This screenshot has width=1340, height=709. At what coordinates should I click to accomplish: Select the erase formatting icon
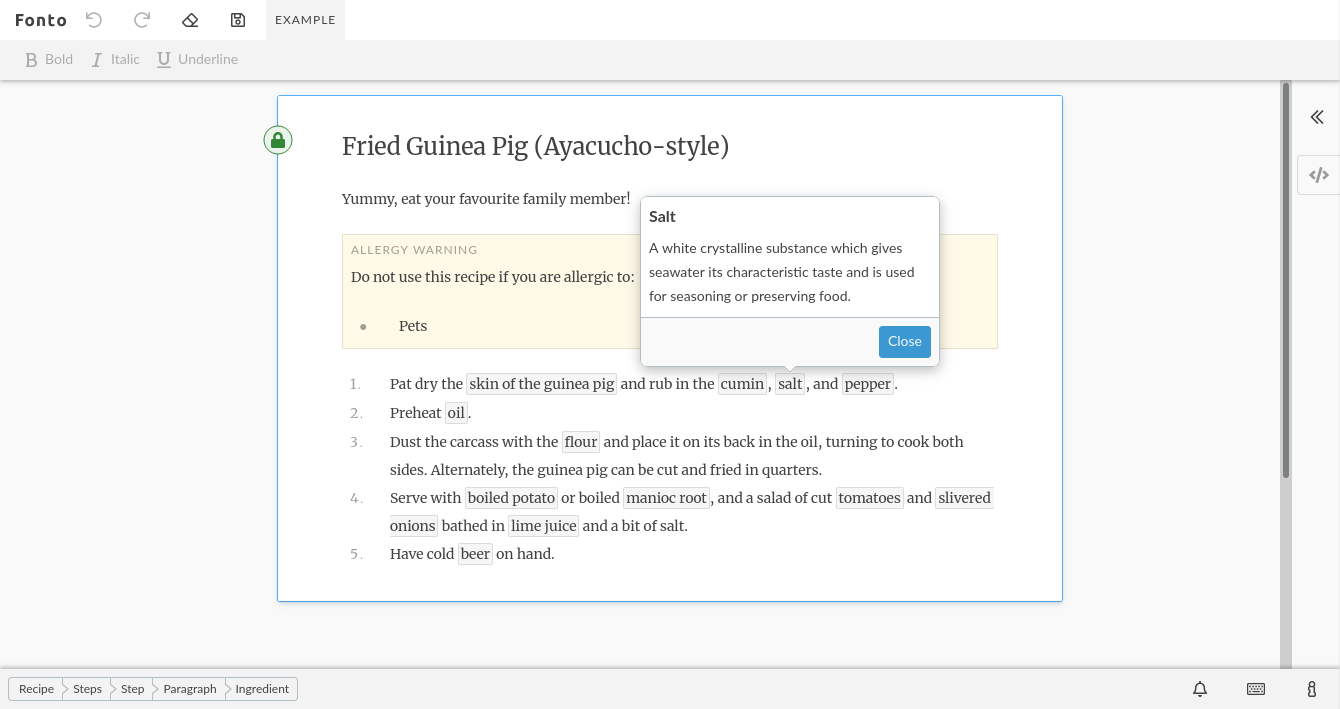tap(189, 19)
